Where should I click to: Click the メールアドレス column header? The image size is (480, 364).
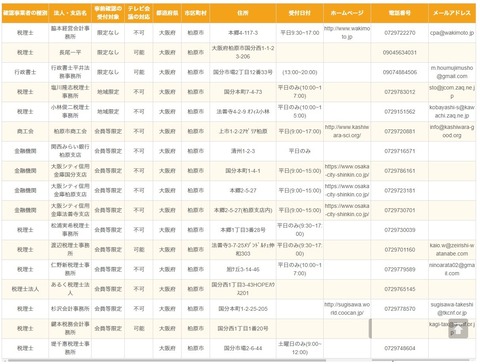coord(452,13)
